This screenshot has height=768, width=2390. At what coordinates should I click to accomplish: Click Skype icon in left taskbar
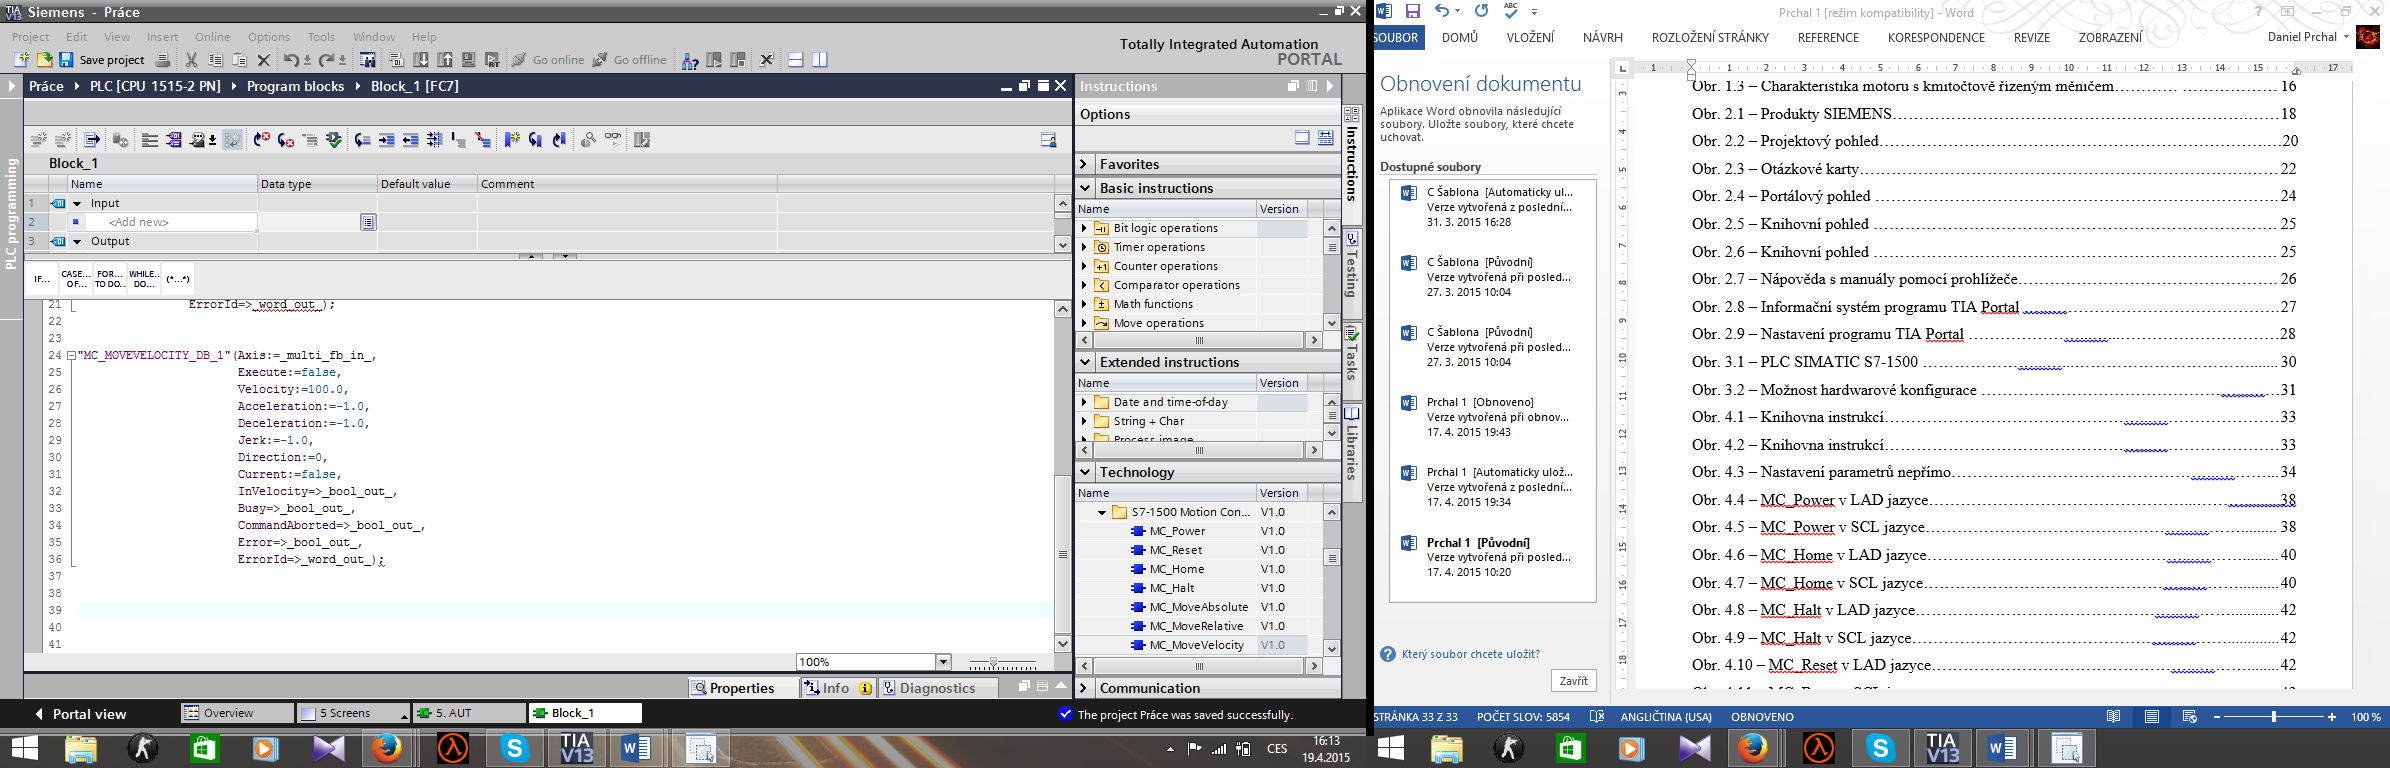point(514,748)
